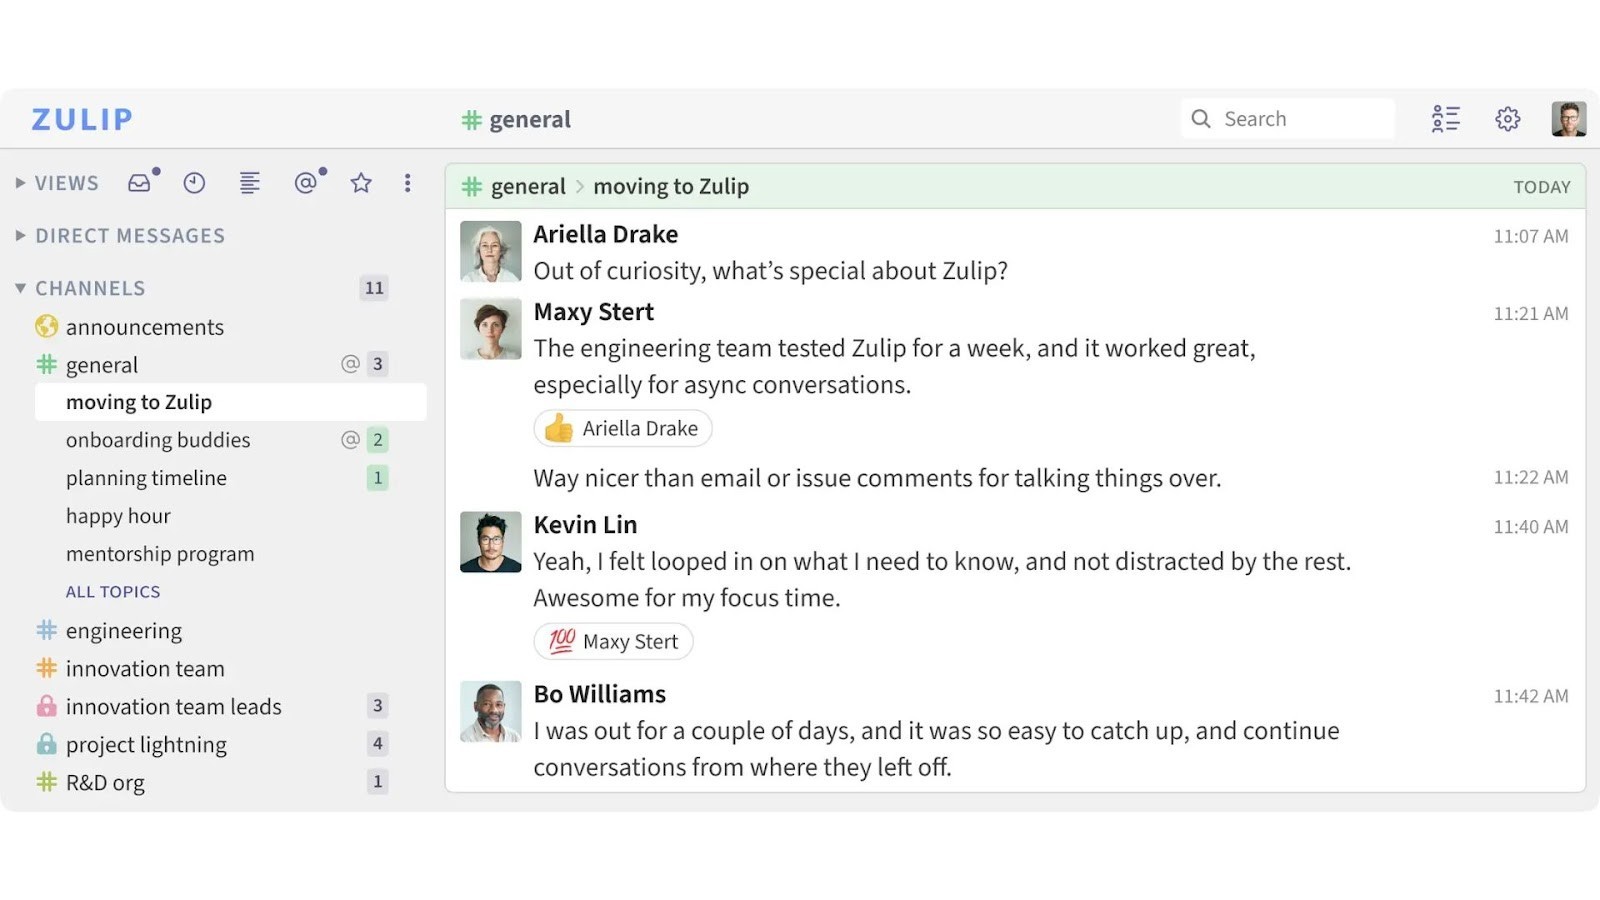Screen dimensions: 1600x900
Task: Expand the DIRECT MESSAGES section
Action: pos(20,235)
